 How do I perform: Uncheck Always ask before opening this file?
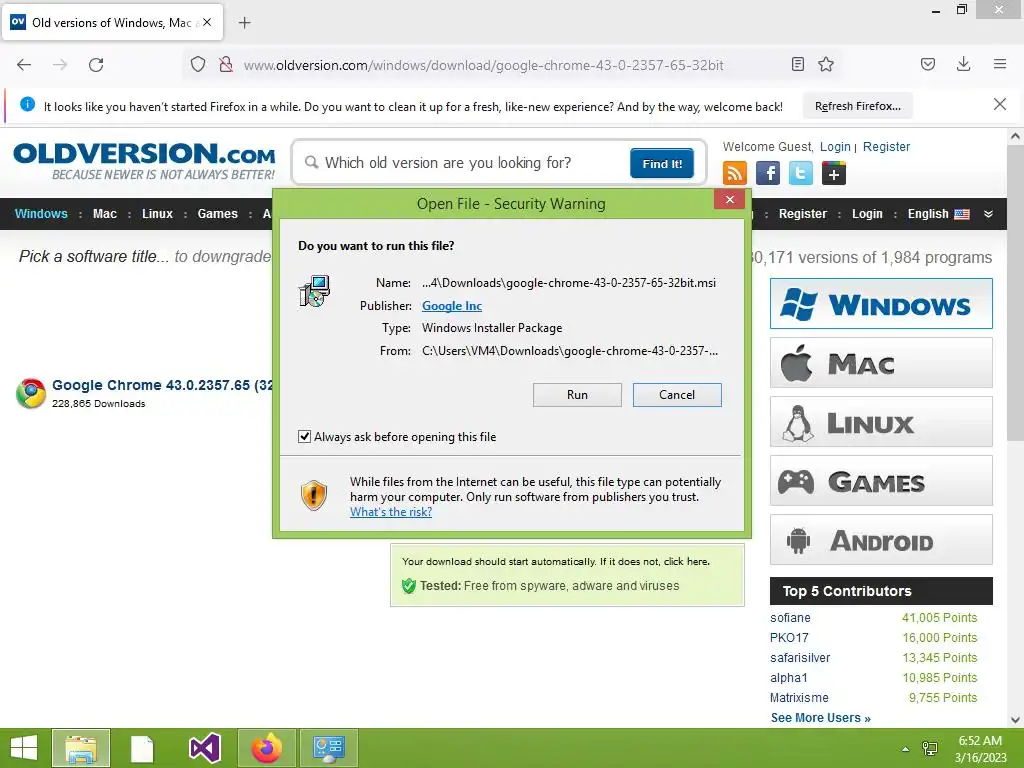[x=304, y=436]
